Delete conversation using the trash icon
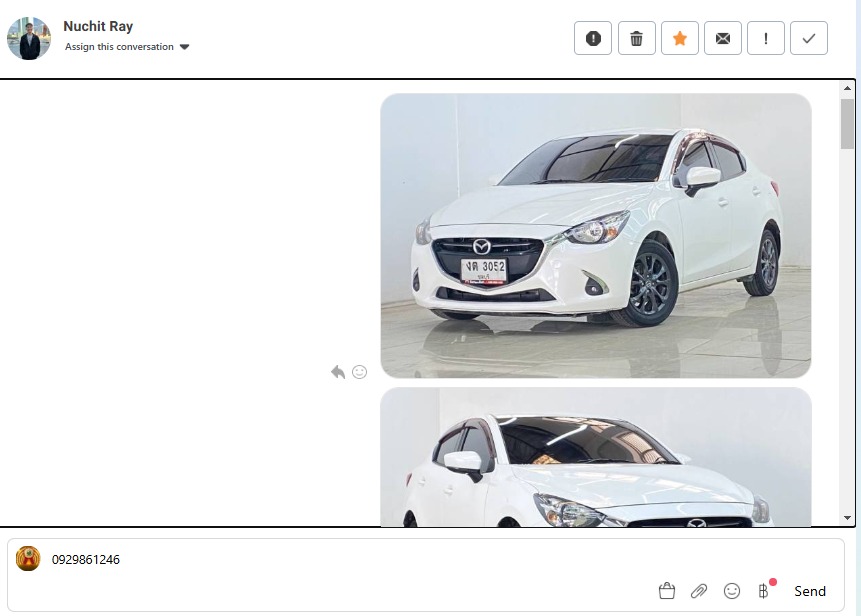The image size is (861, 616). [636, 38]
